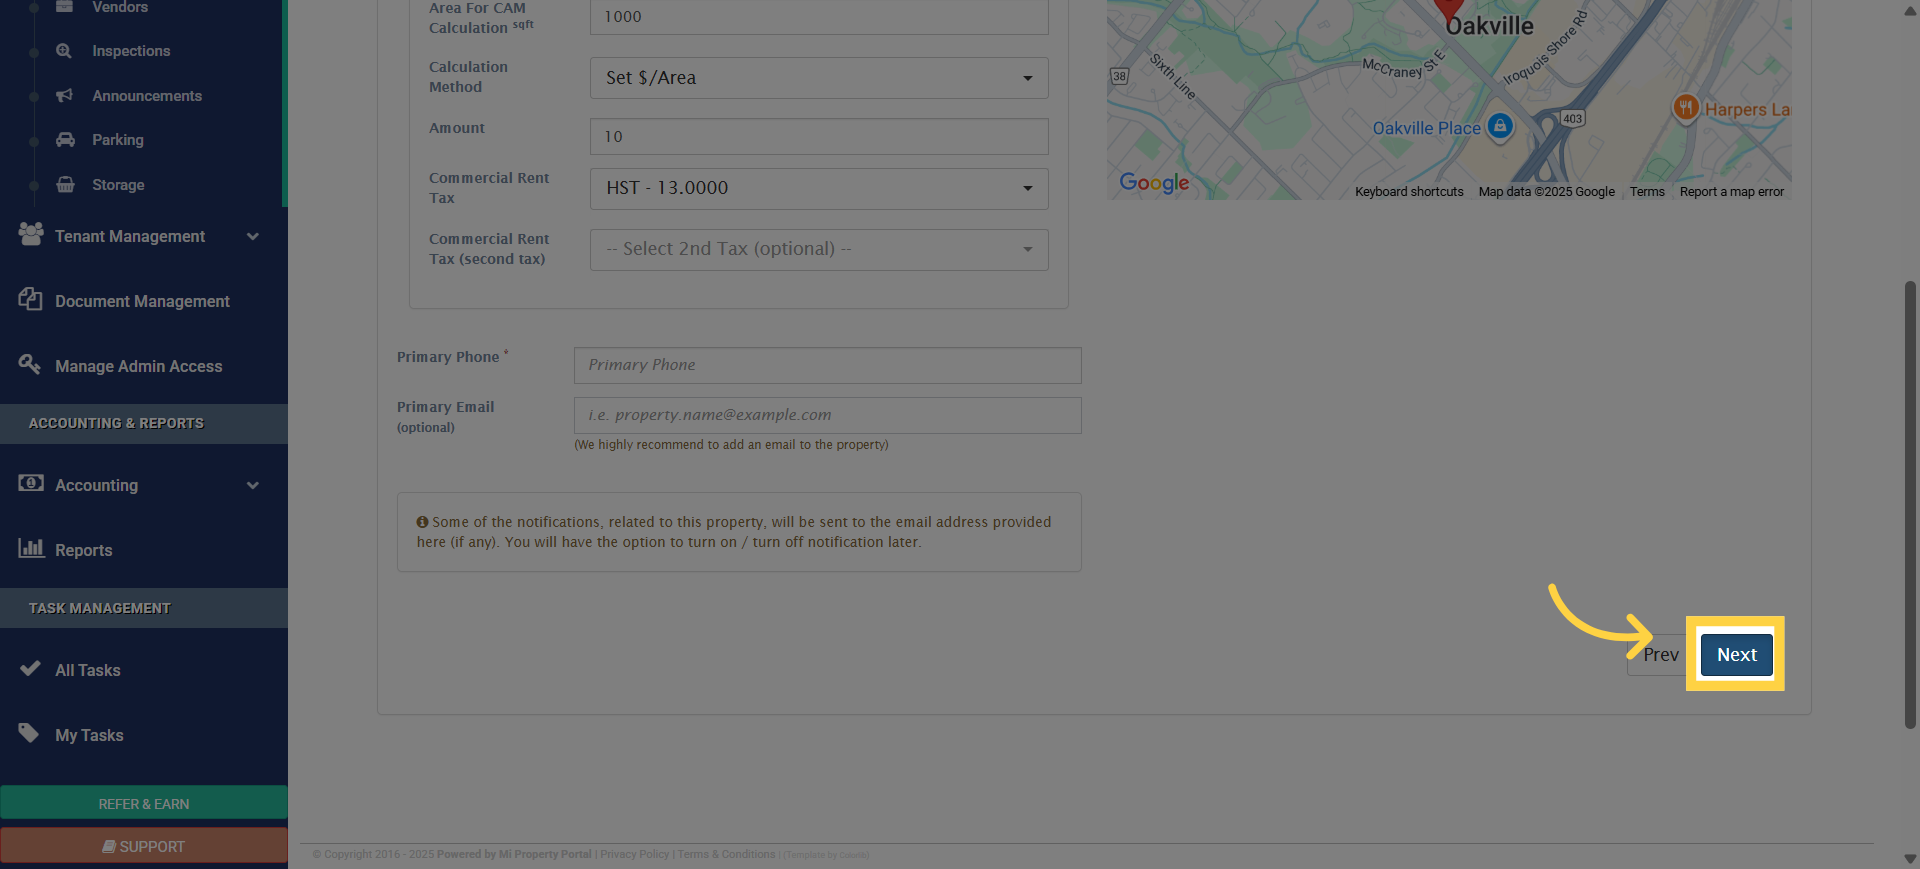Click the Oakville Place shopping pin on map
This screenshot has width=1920, height=869.
(1500, 126)
